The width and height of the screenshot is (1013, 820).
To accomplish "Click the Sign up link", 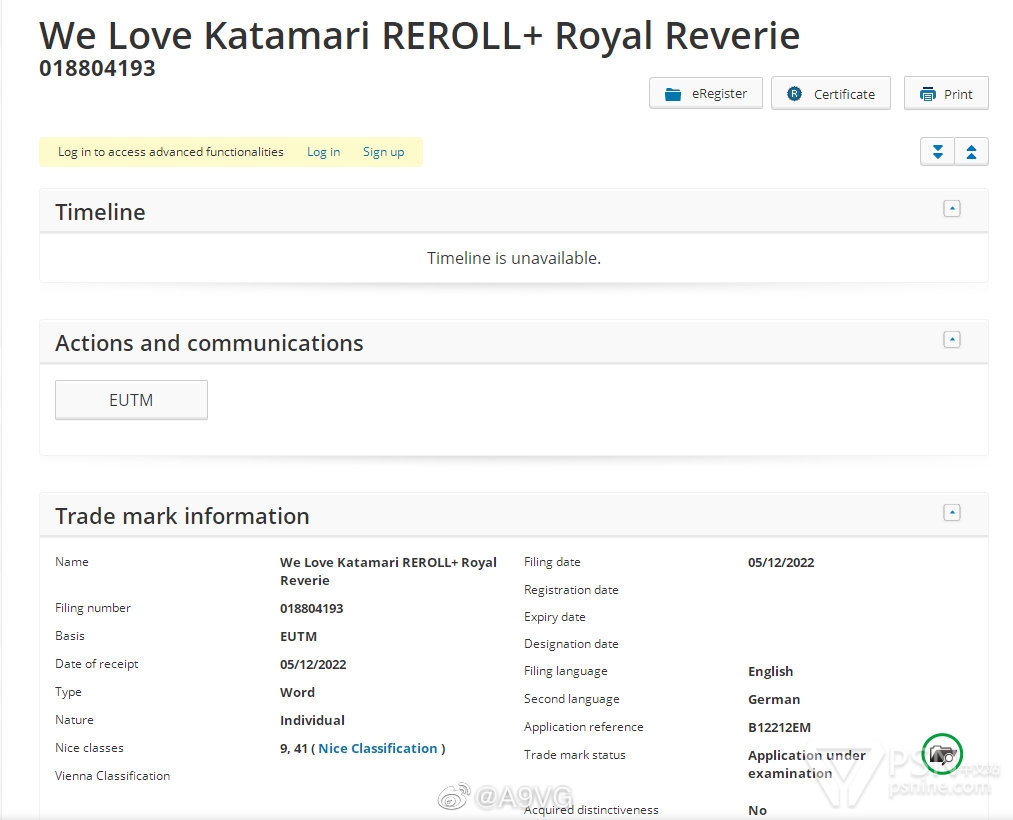I will (x=383, y=152).
